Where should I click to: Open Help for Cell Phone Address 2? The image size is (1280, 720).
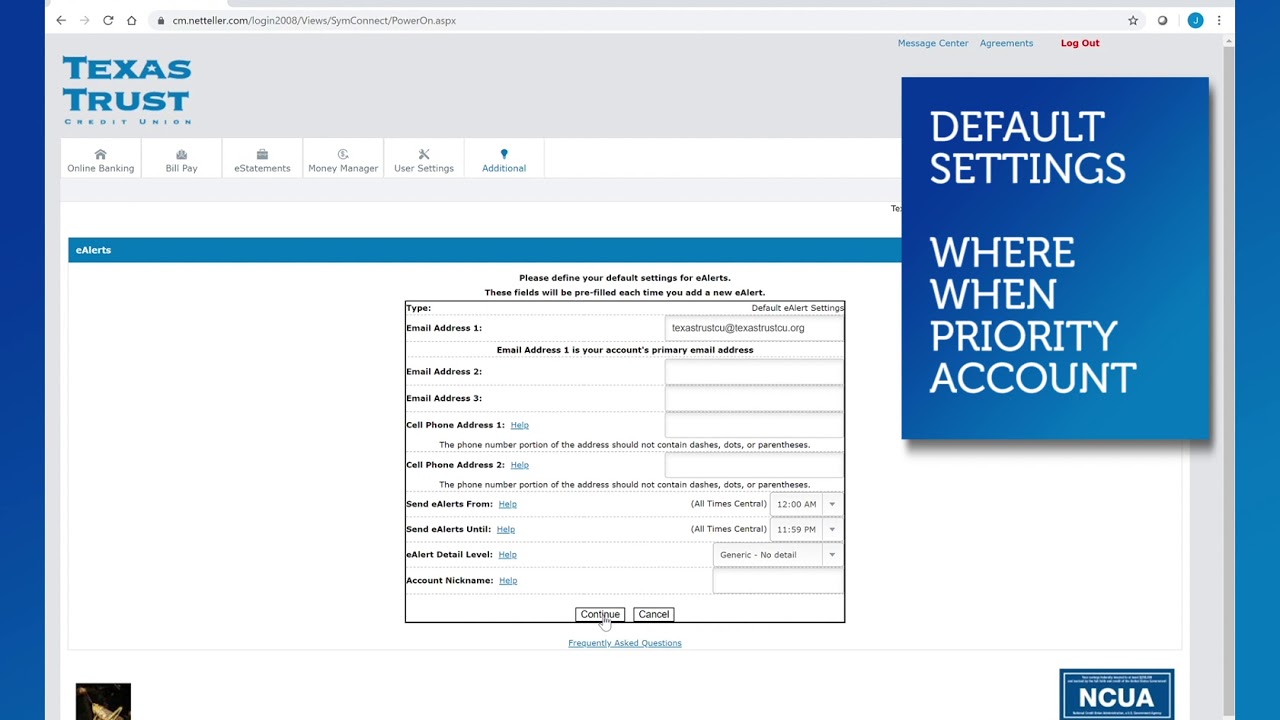coord(519,465)
